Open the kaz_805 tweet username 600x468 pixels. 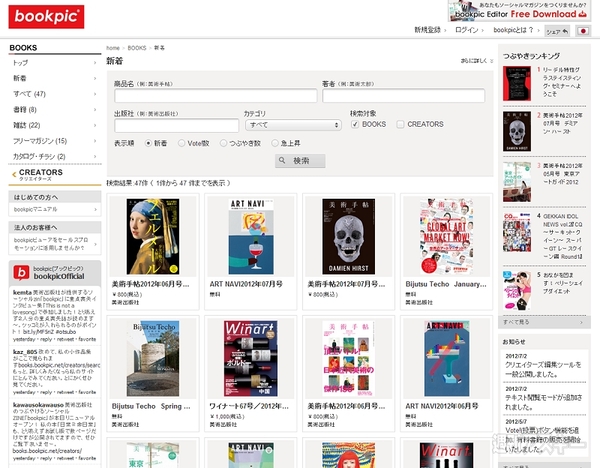pyautogui.click(x=25, y=352)
